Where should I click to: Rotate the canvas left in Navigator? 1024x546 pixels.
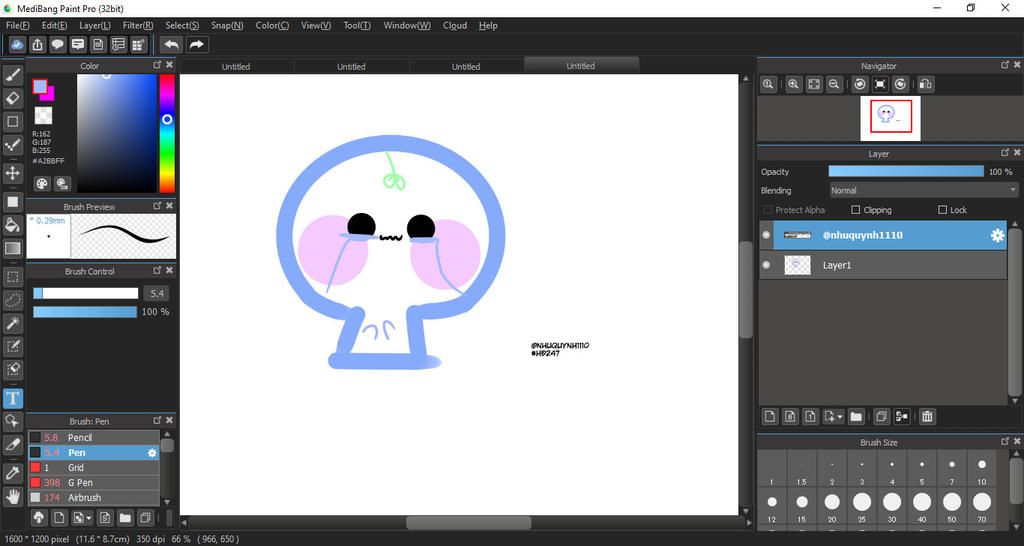860,84
